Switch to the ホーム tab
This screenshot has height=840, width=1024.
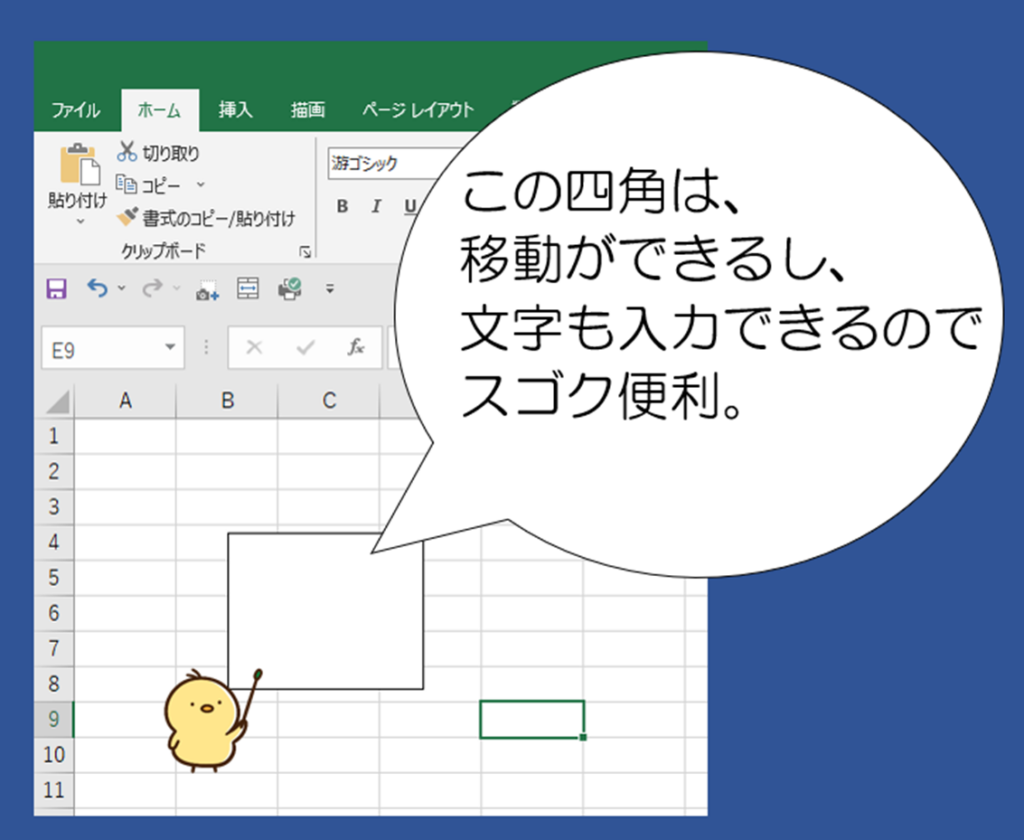[160, 110]
